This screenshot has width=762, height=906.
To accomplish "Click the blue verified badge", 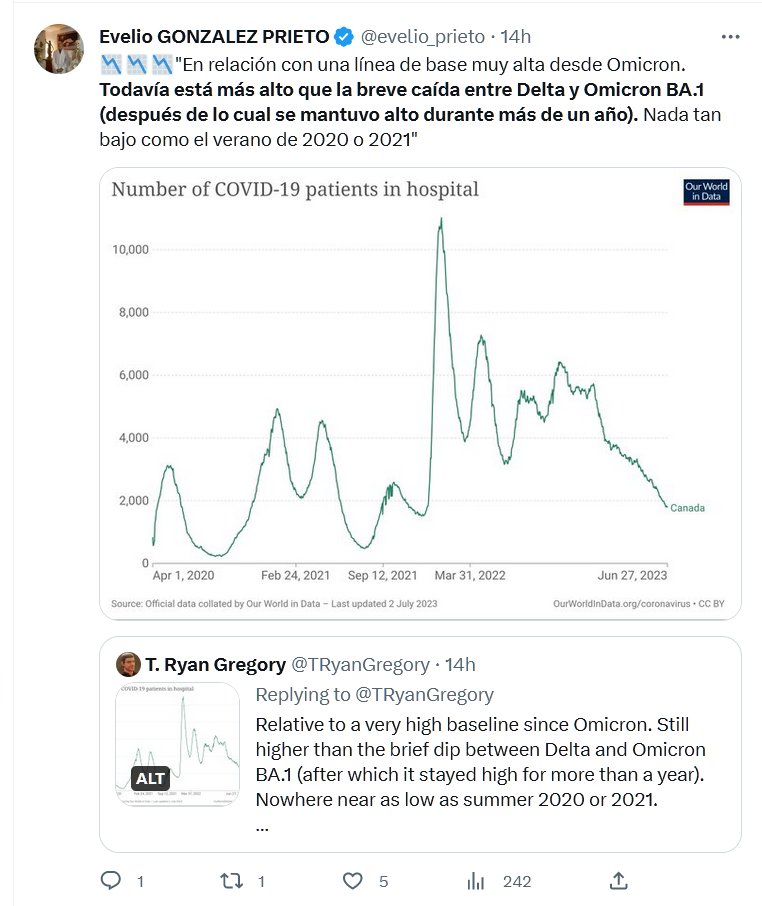I will coord(344,38).
